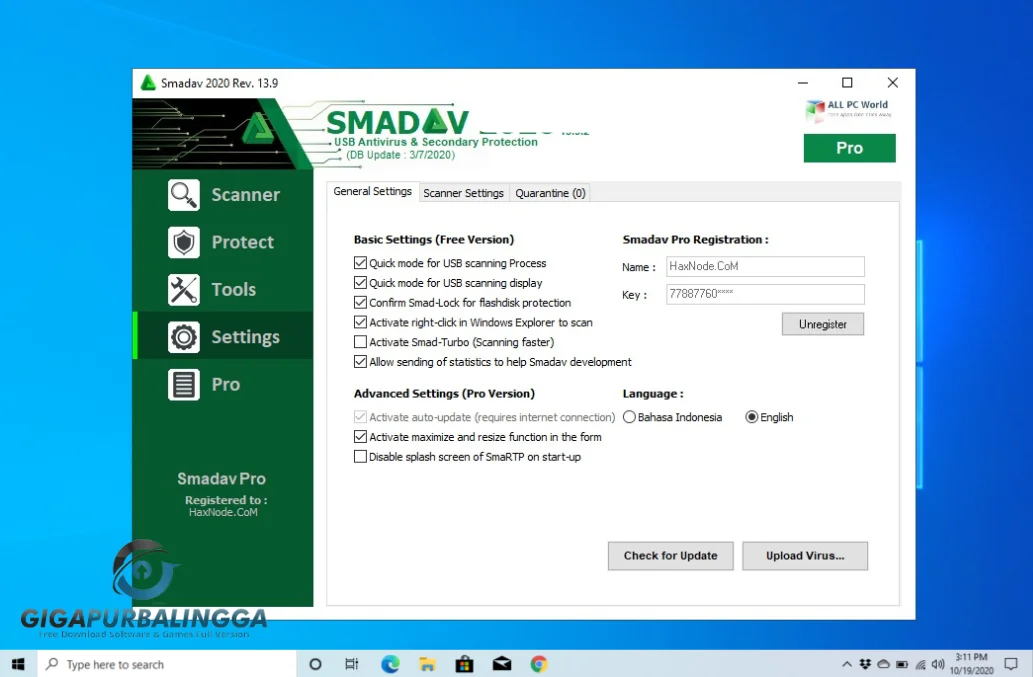The image size is (1033, 677).
Task: Show hidden icons in system tray
Action: click(x=847, y=663)
